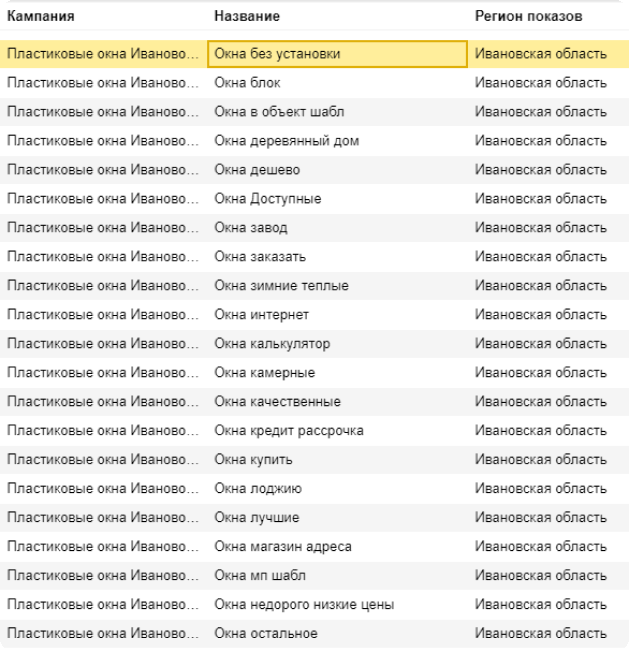The height and width of the screenshot is (652, 629).
Task: Click the Окна дешево cell
Action: 257,170
